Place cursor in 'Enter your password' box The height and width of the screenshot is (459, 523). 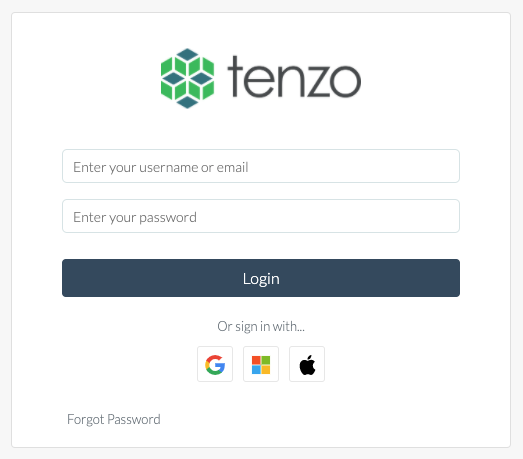[x=261, y=216]
